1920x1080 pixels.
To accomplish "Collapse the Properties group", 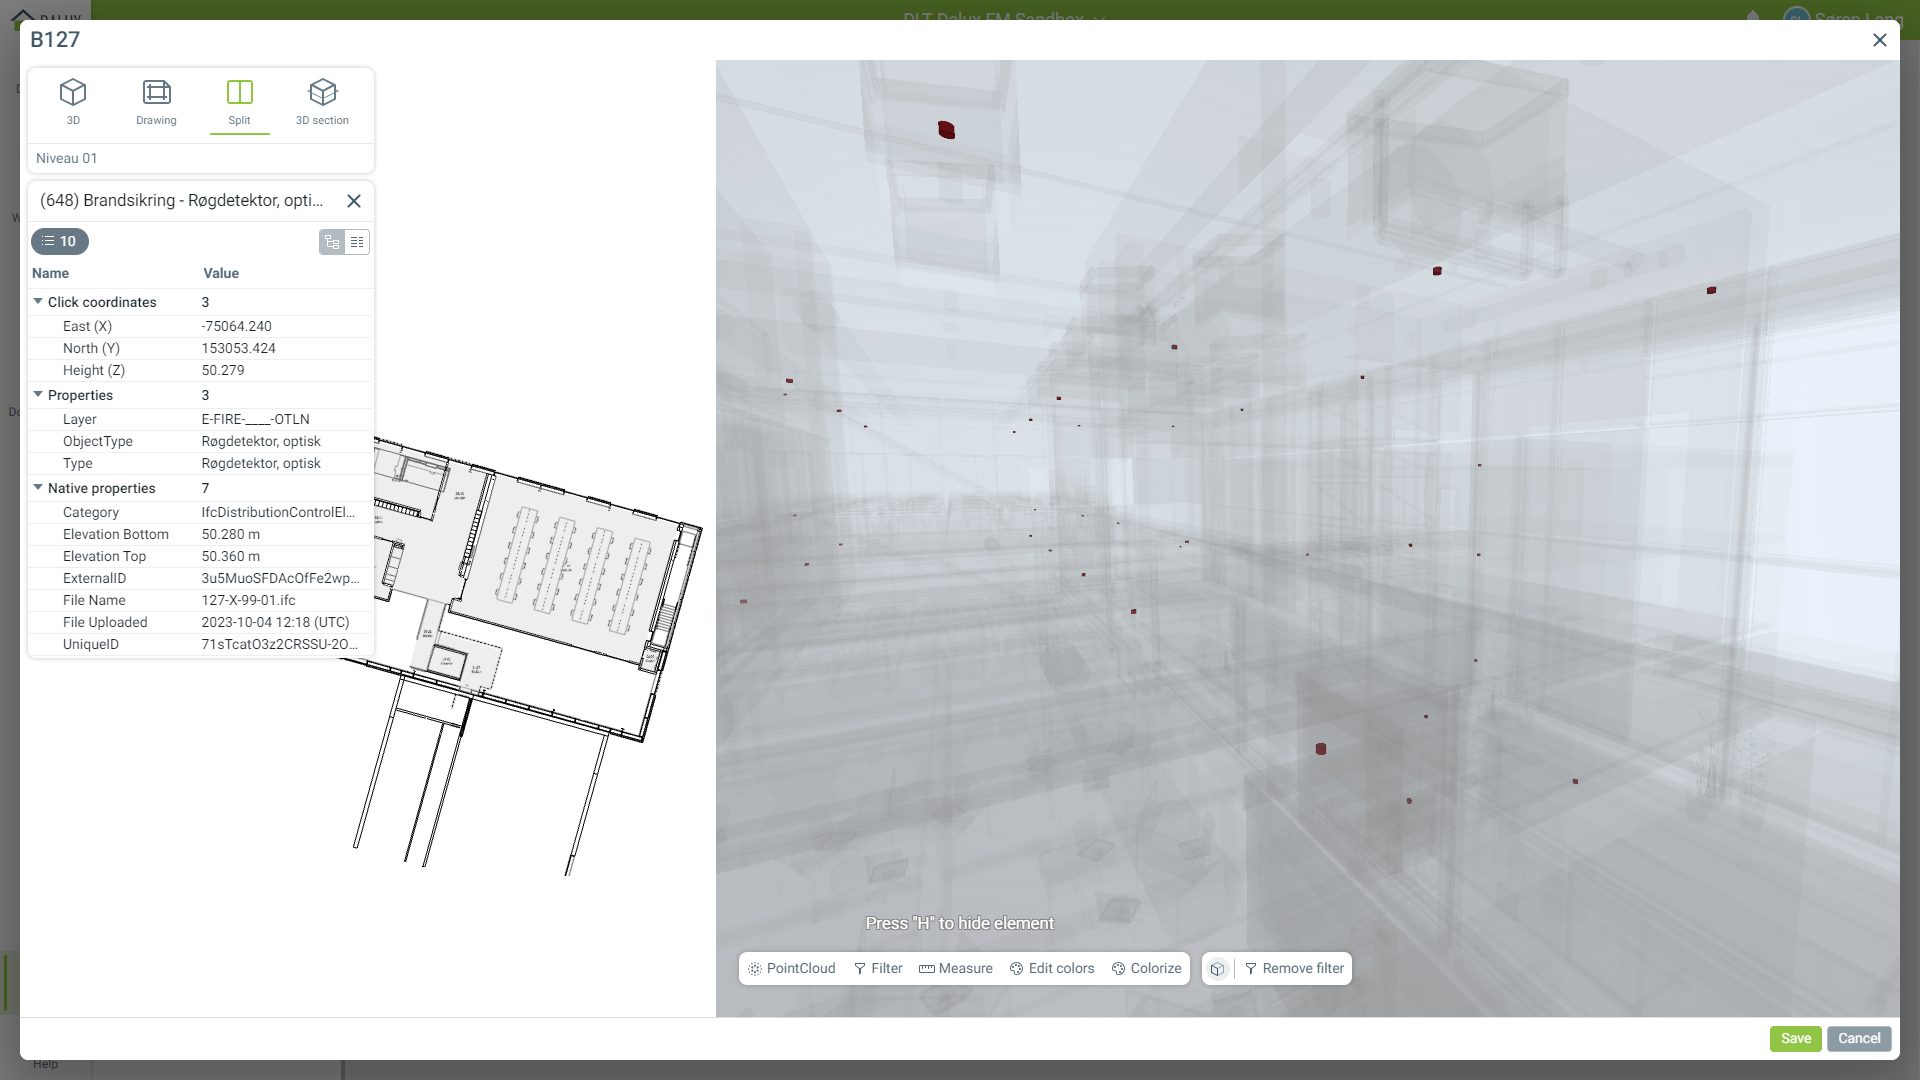I will point(38,395).
